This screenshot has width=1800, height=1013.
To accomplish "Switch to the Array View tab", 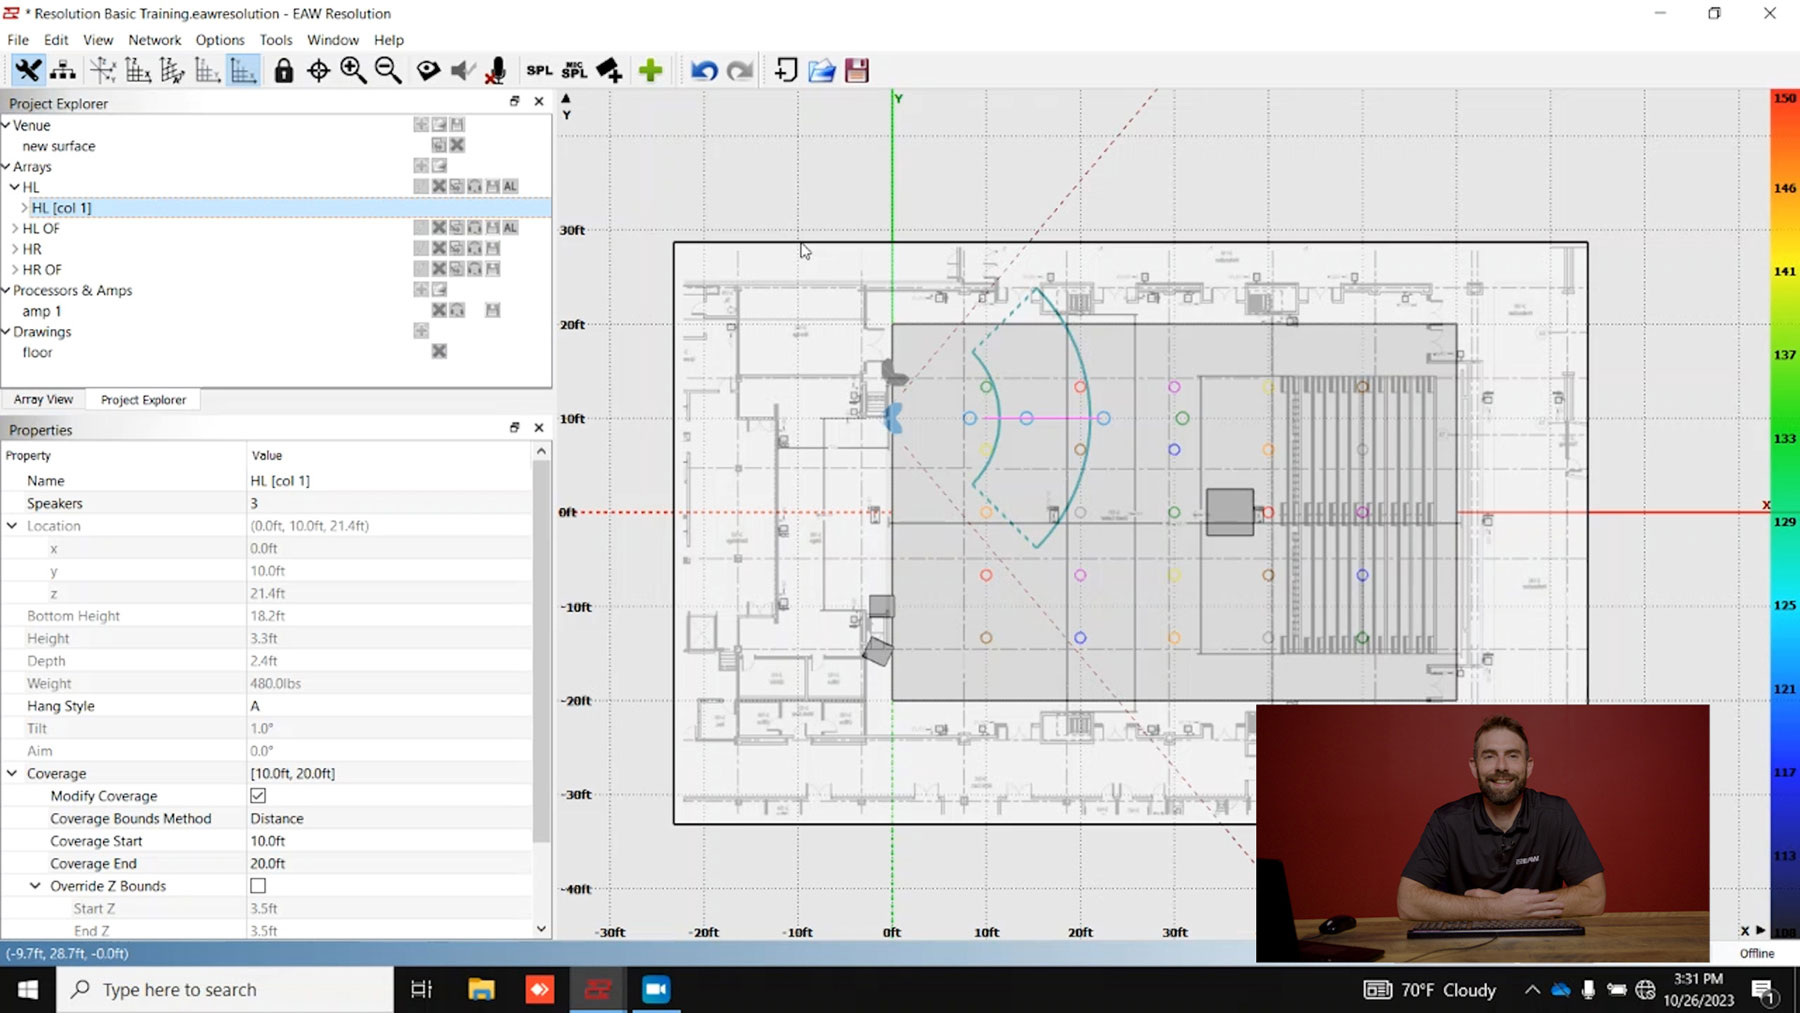I will click(43, 400).
